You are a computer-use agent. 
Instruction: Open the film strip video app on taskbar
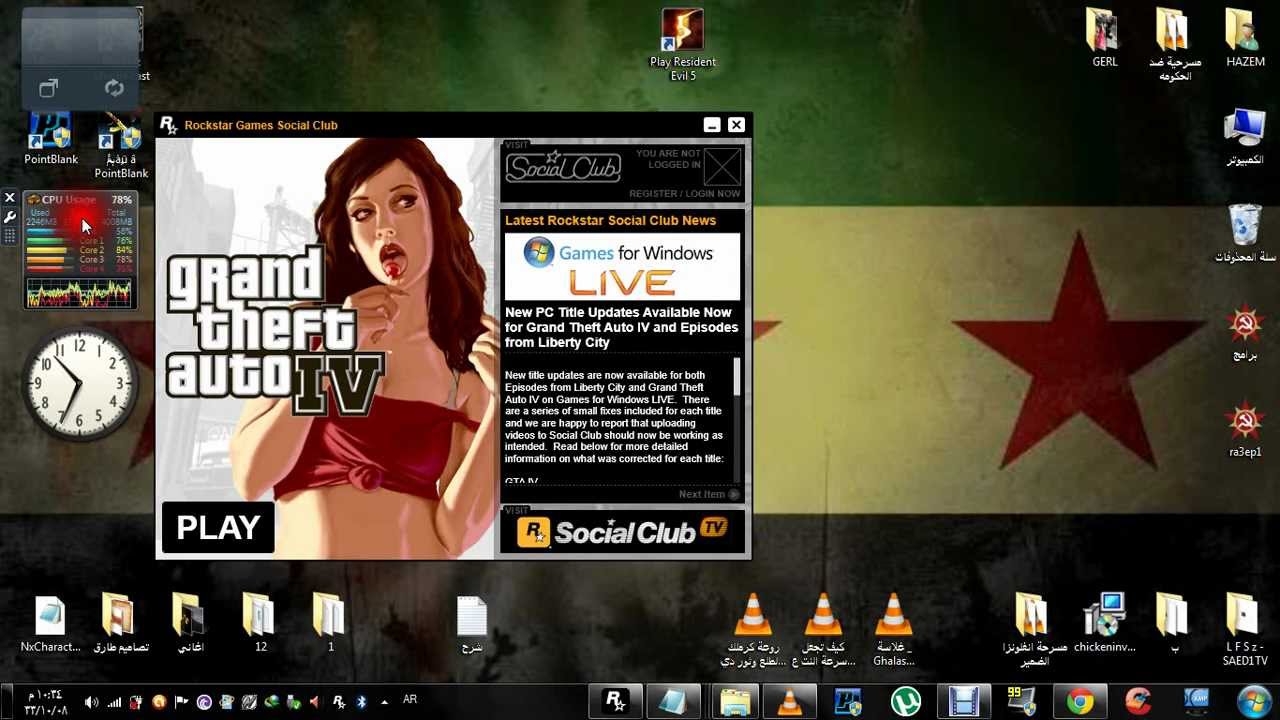point(964,702)
